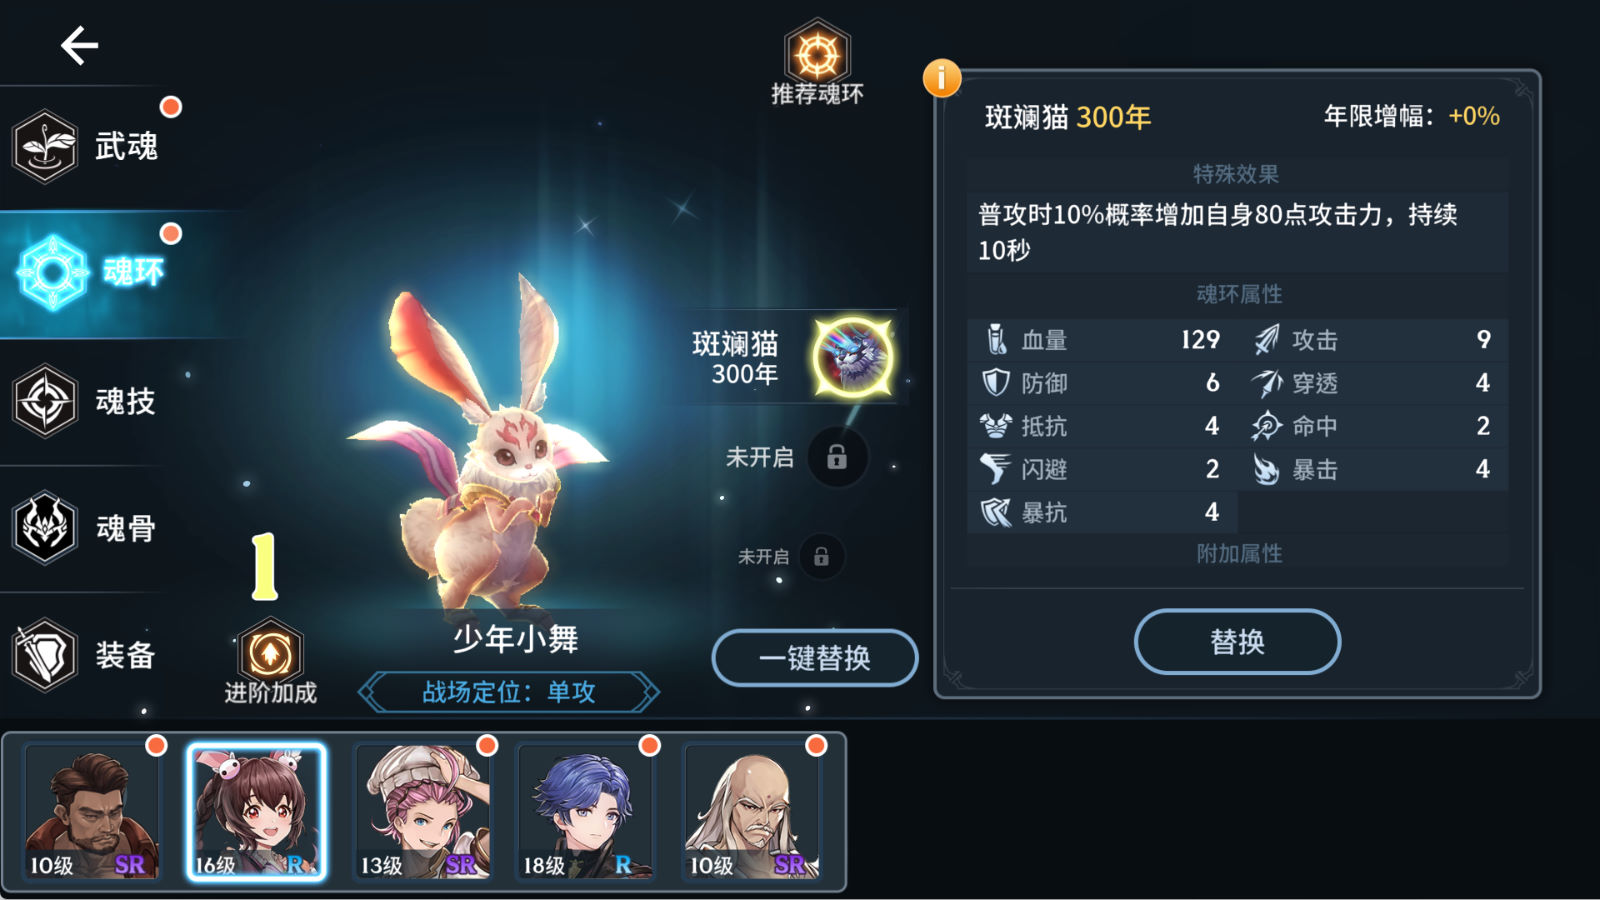The height and width of the screenshot is (900, 1600).
Task: Open the 进阶加成 bonus icon
Action: pos(270,662)
